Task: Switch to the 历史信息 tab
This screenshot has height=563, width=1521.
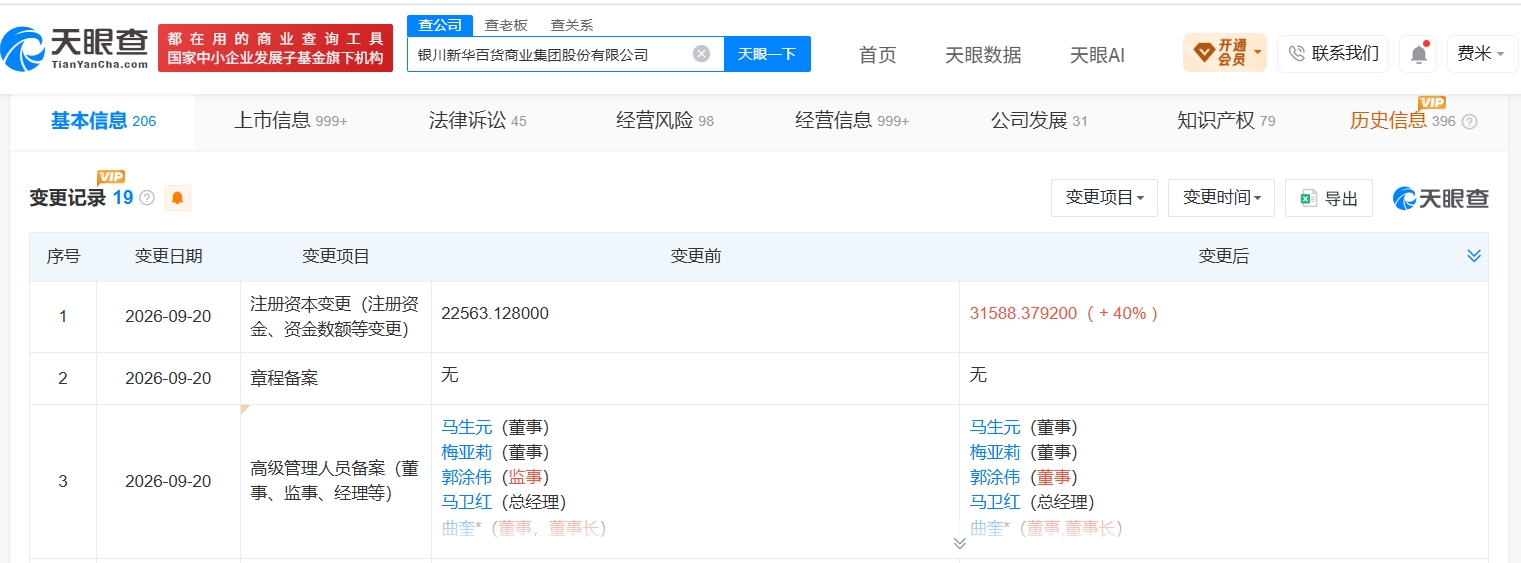Action: coord(1402,121)
